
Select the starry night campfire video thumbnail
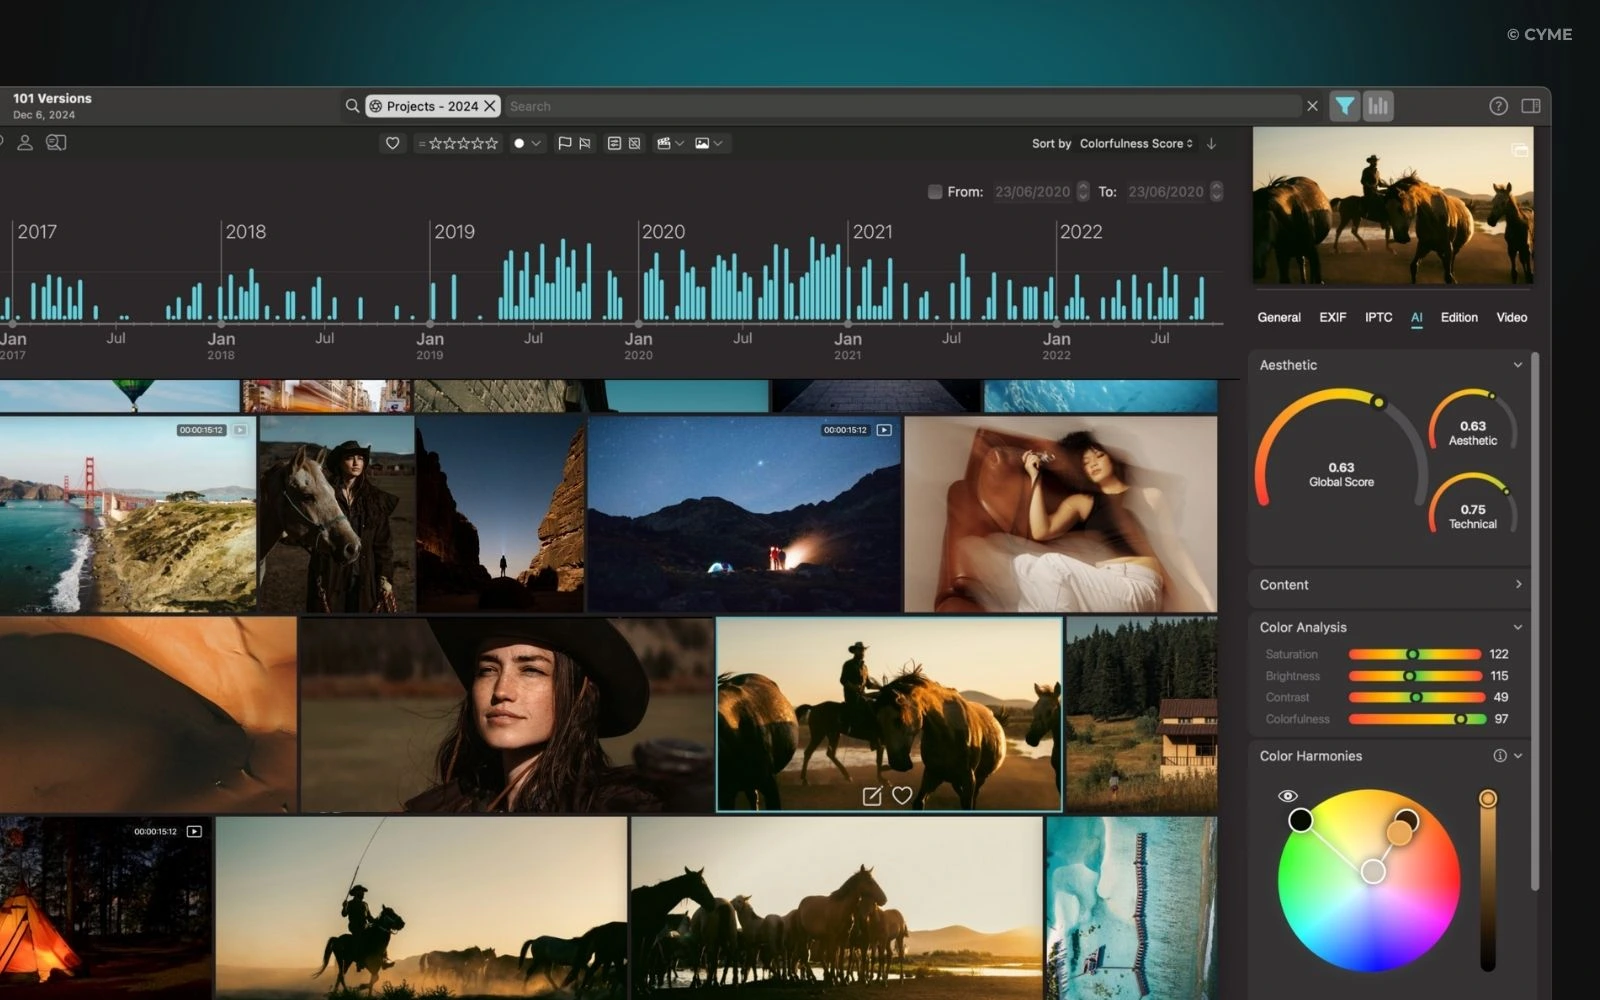(x=744, y=514)
